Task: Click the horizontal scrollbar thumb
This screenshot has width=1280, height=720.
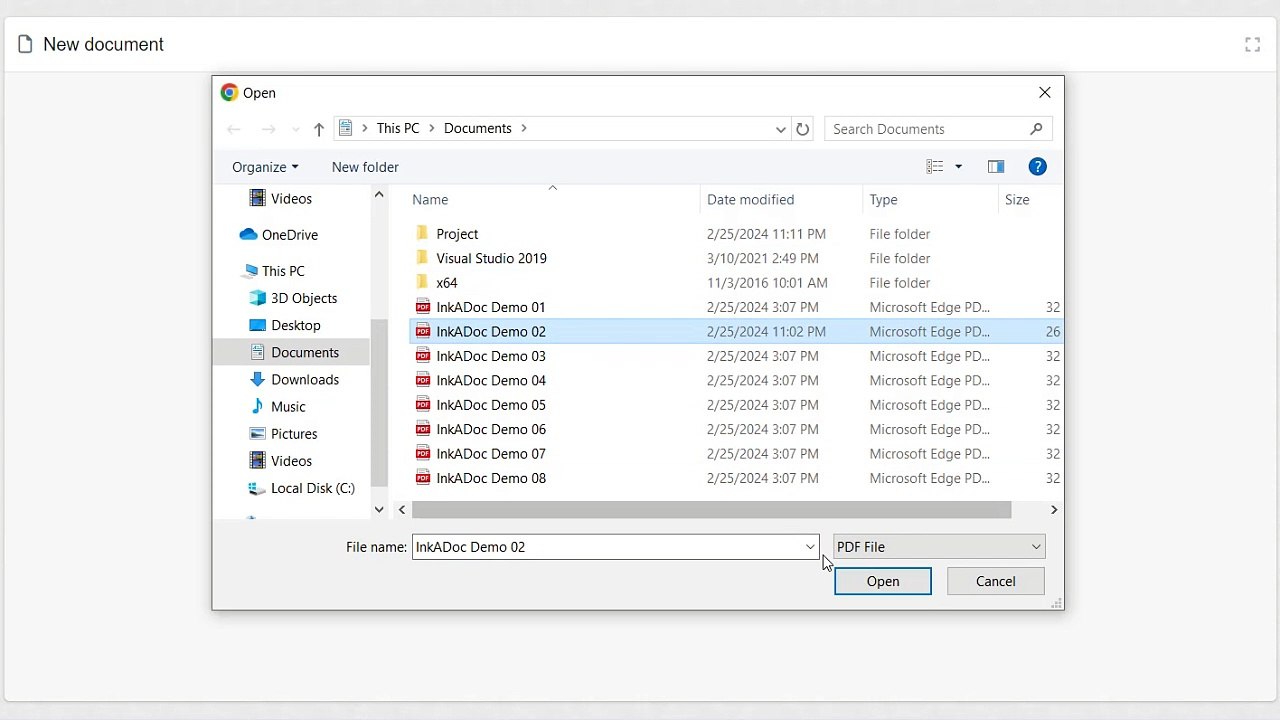Action: pyautogui.click(x=711, y=510)
